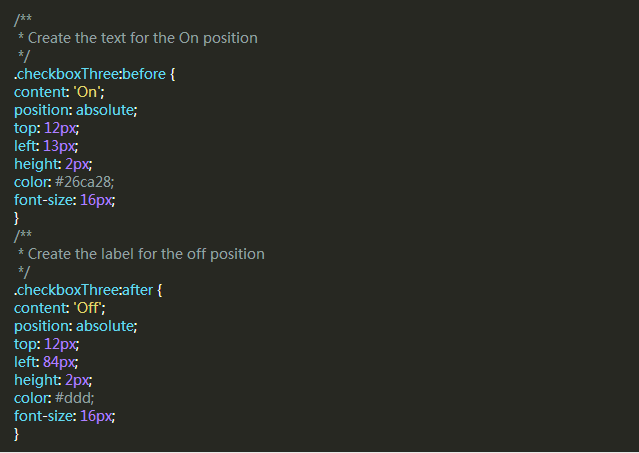Click the comment 'Create the label for the off position'
Image resolution: width=639 pixels, height=453 pixels.
[146, 254]
